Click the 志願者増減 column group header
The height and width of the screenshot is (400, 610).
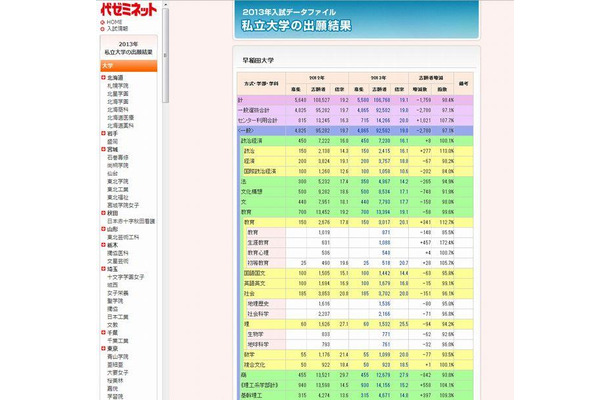point(431,78)
